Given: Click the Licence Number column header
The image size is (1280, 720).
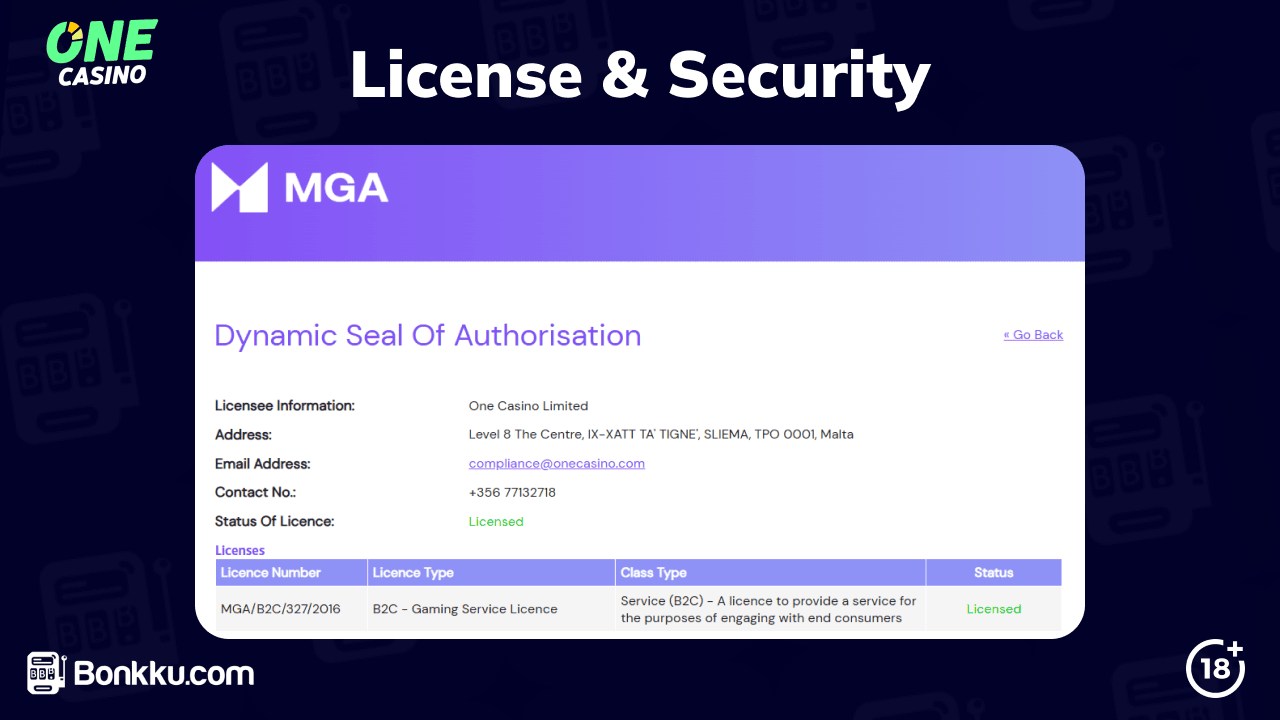Looking at the screenshot, I should (x=292, y=572).
